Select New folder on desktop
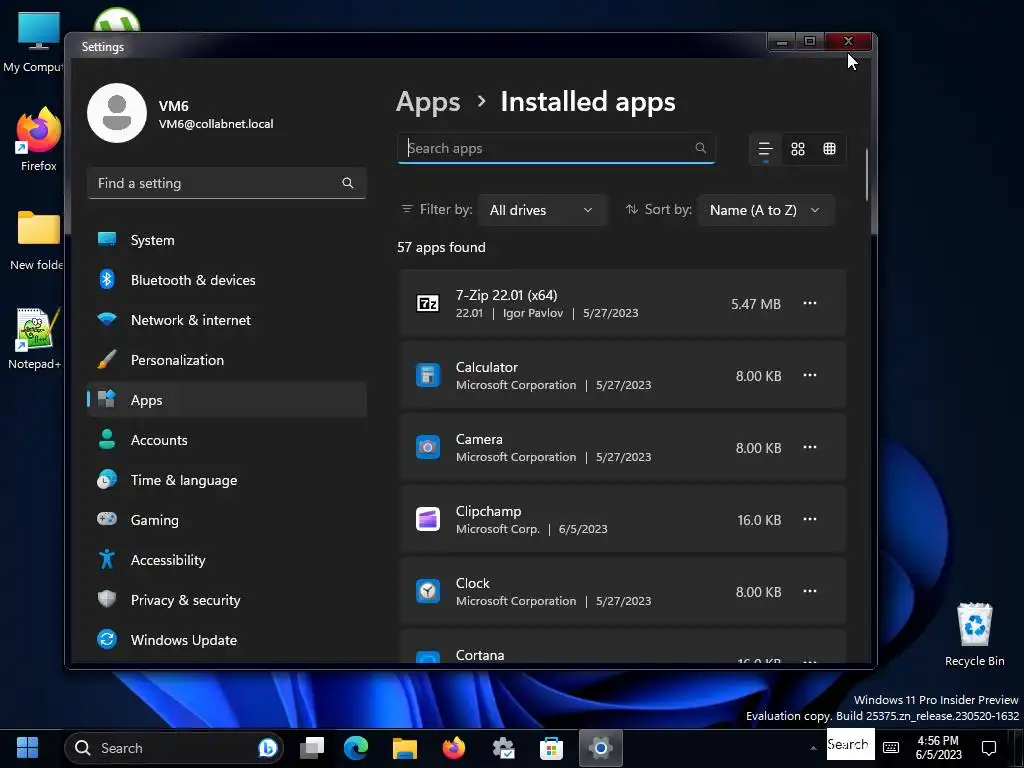 (x=37, y=240)
